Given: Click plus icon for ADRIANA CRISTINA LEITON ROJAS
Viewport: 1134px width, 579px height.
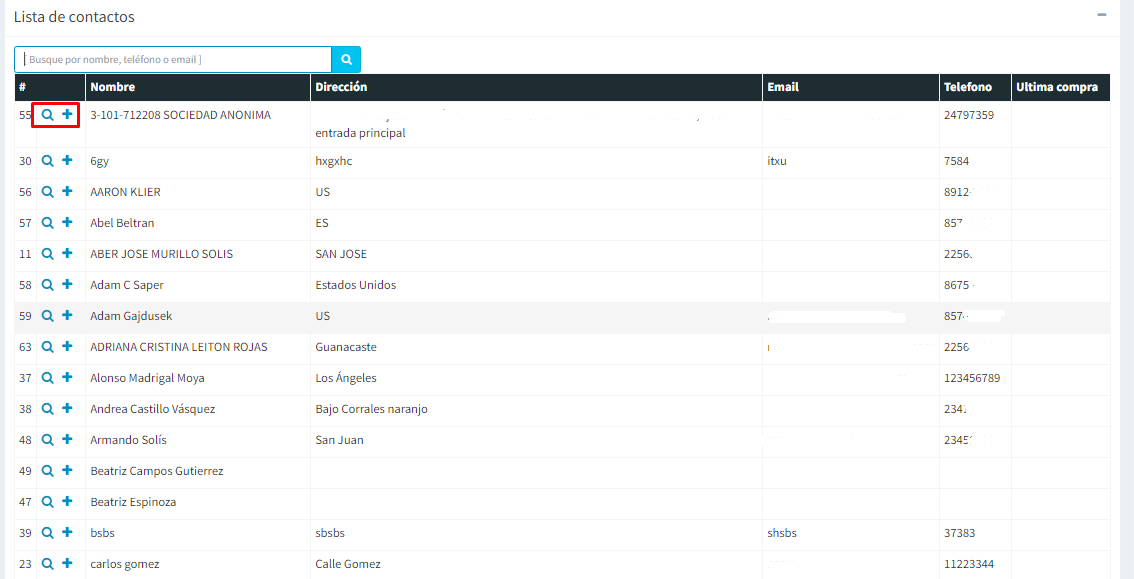Looking at the screenshot, I should click(x=67, y=347).
